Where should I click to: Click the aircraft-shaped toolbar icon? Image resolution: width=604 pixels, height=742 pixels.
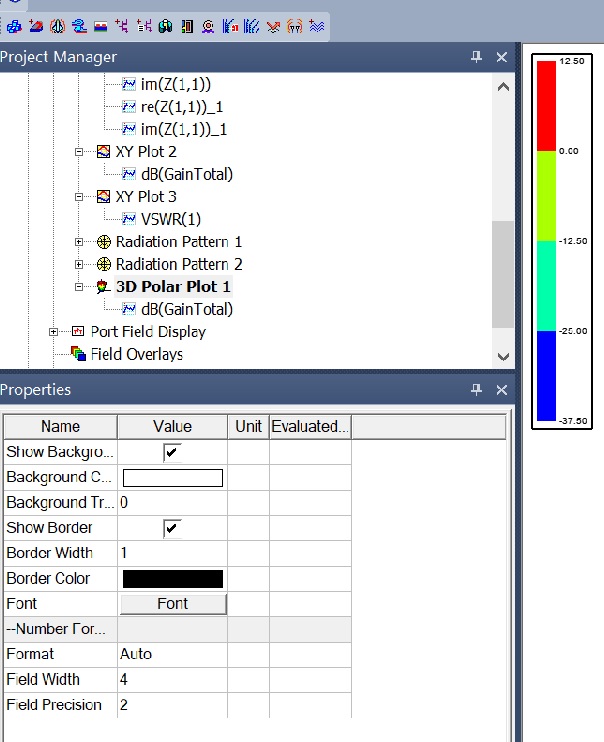click(58, 26)
